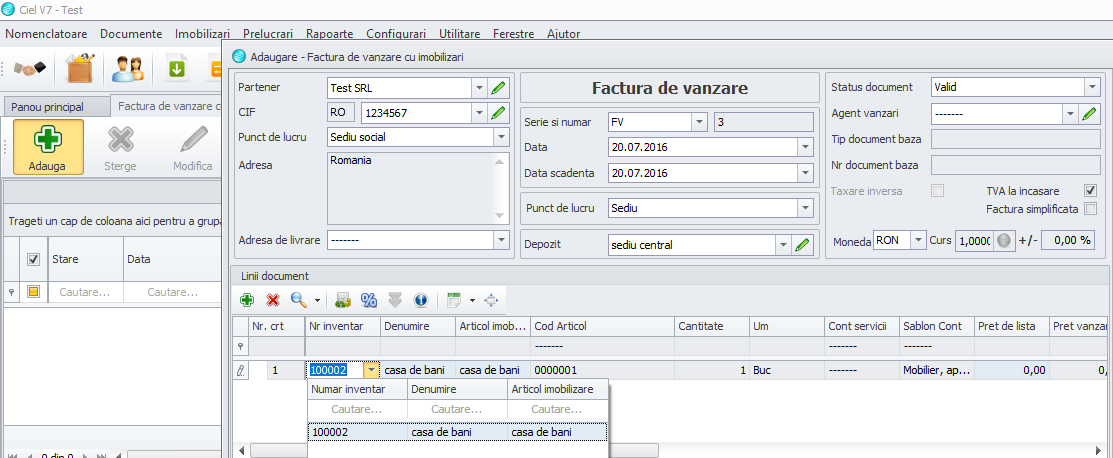
Task: Open the Utilitare menu
Action: click(x=460, y=33)
